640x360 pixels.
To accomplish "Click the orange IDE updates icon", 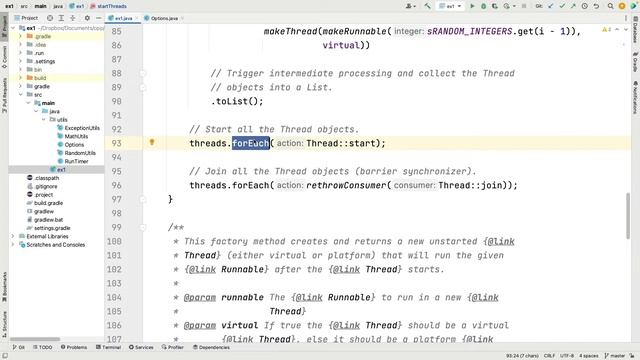I will [622, 6].
